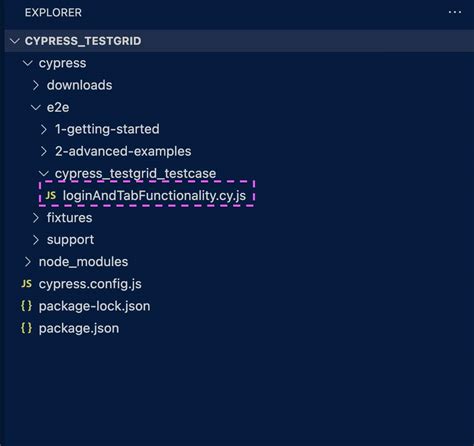474x446 pixels.
Task: Expand the node_modules folder chevron
Action: (28, 262)
